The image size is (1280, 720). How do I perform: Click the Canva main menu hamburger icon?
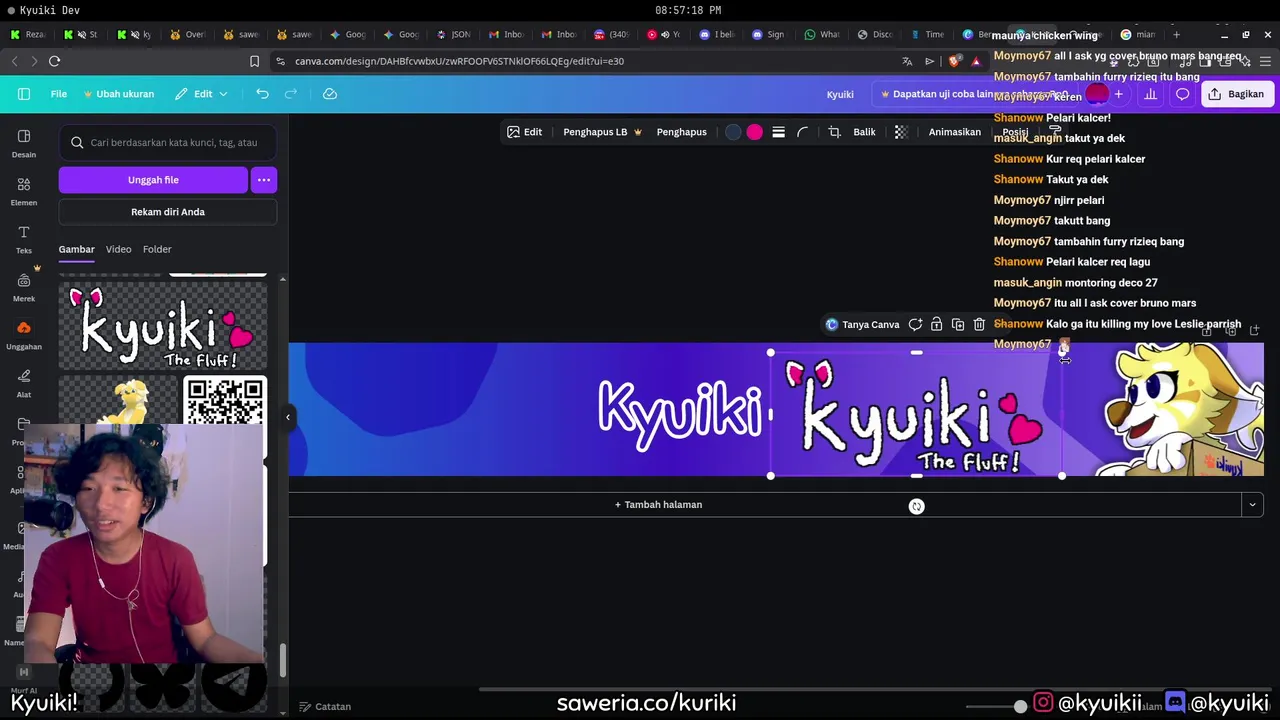click(24, 94)
